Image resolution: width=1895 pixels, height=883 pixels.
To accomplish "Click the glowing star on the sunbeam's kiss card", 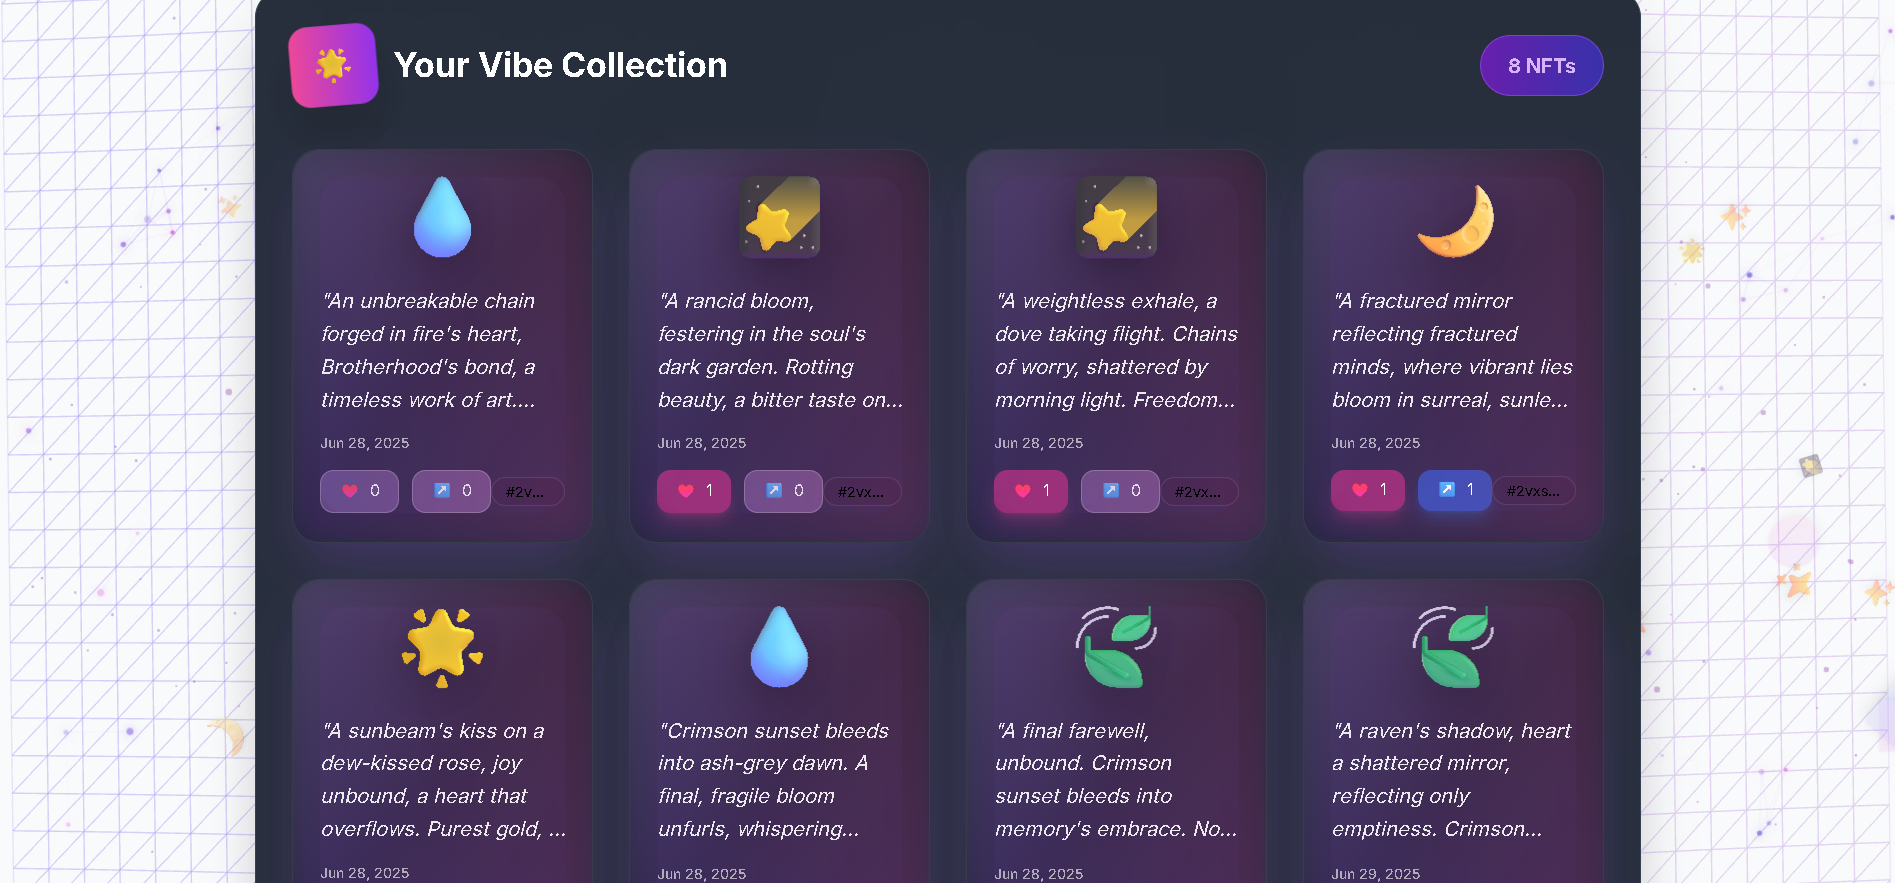I will [442, 646].
